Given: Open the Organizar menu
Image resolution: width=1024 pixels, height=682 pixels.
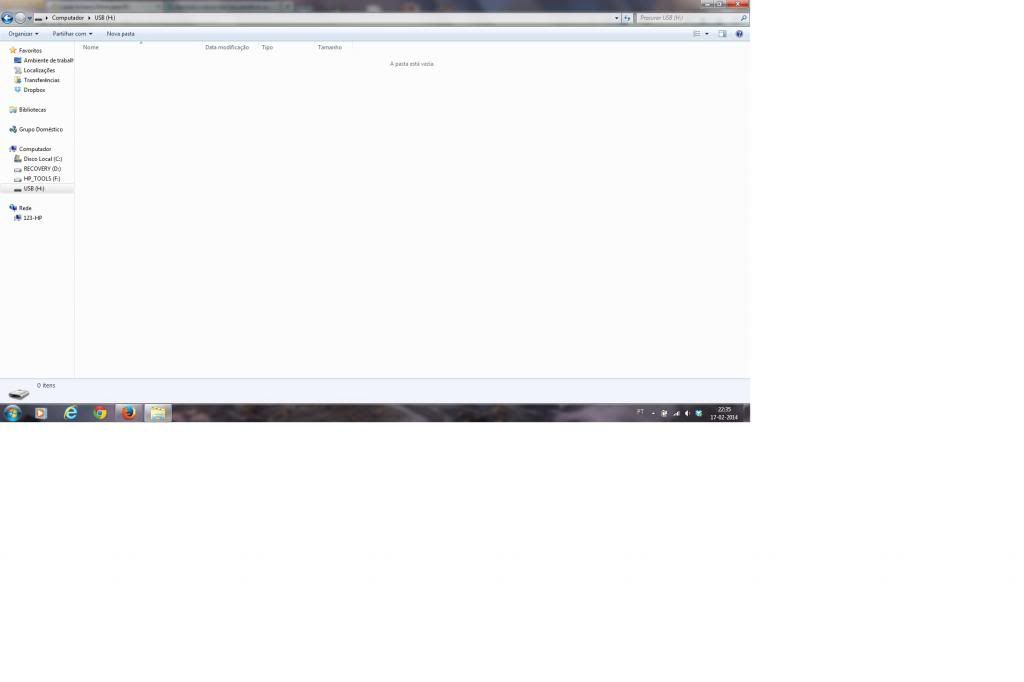Looking at the screenshot, I should 24,34.
